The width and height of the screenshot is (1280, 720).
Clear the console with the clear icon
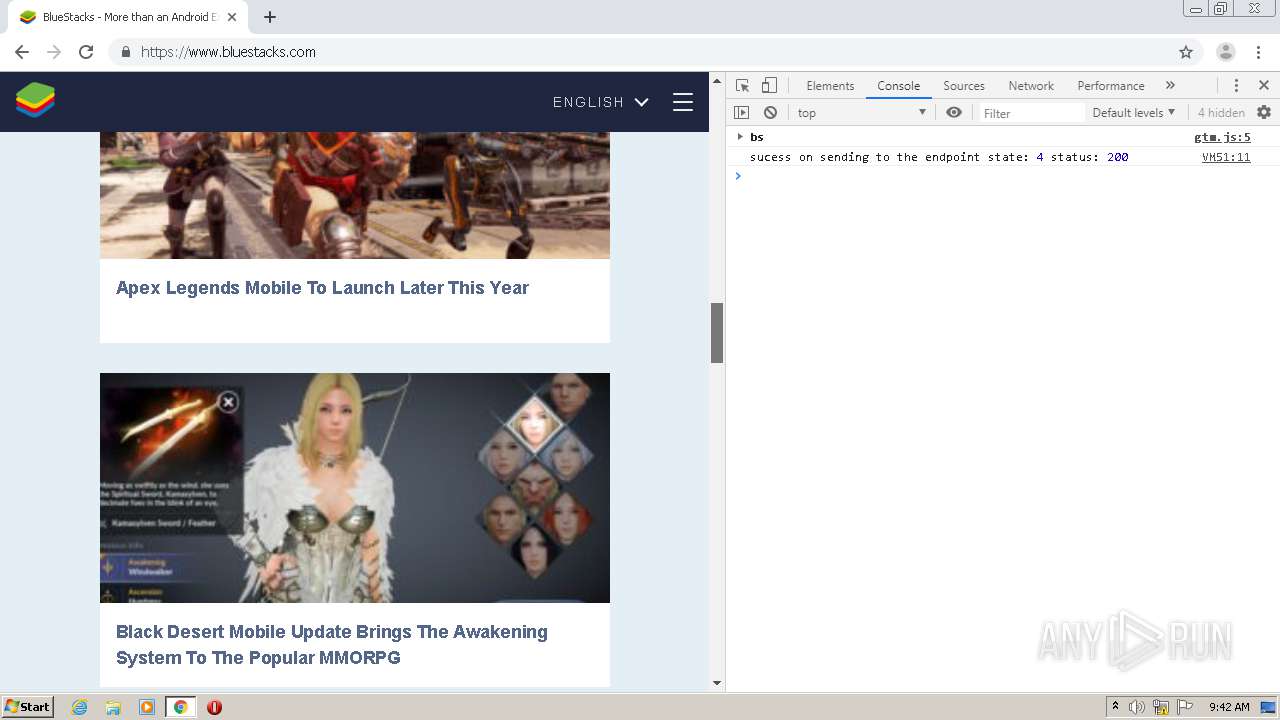point(770,113)
